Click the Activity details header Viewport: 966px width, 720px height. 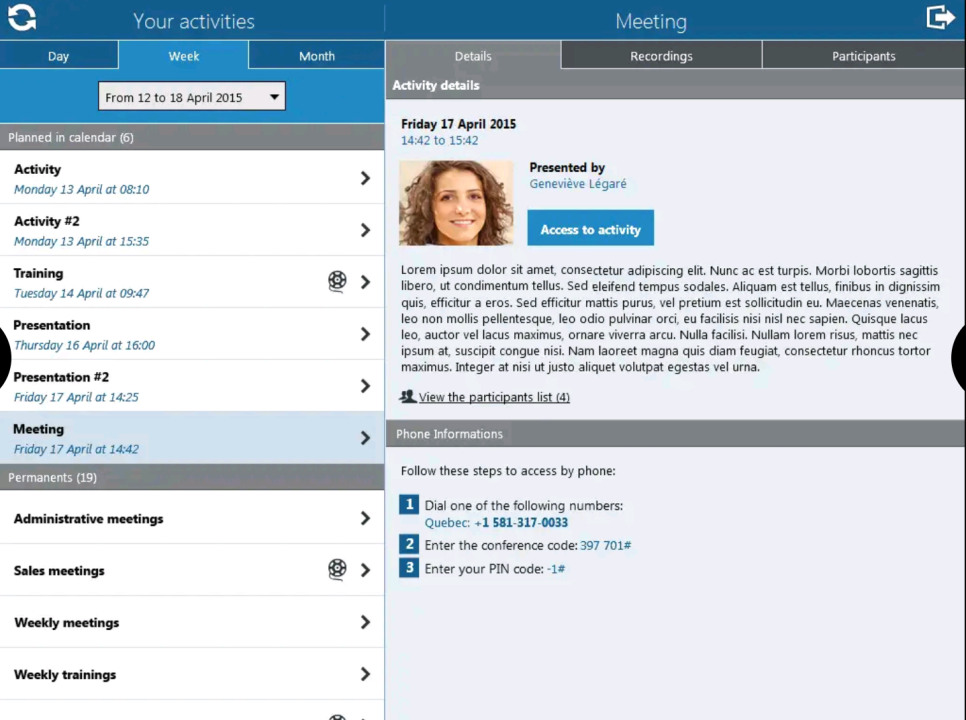676,85
